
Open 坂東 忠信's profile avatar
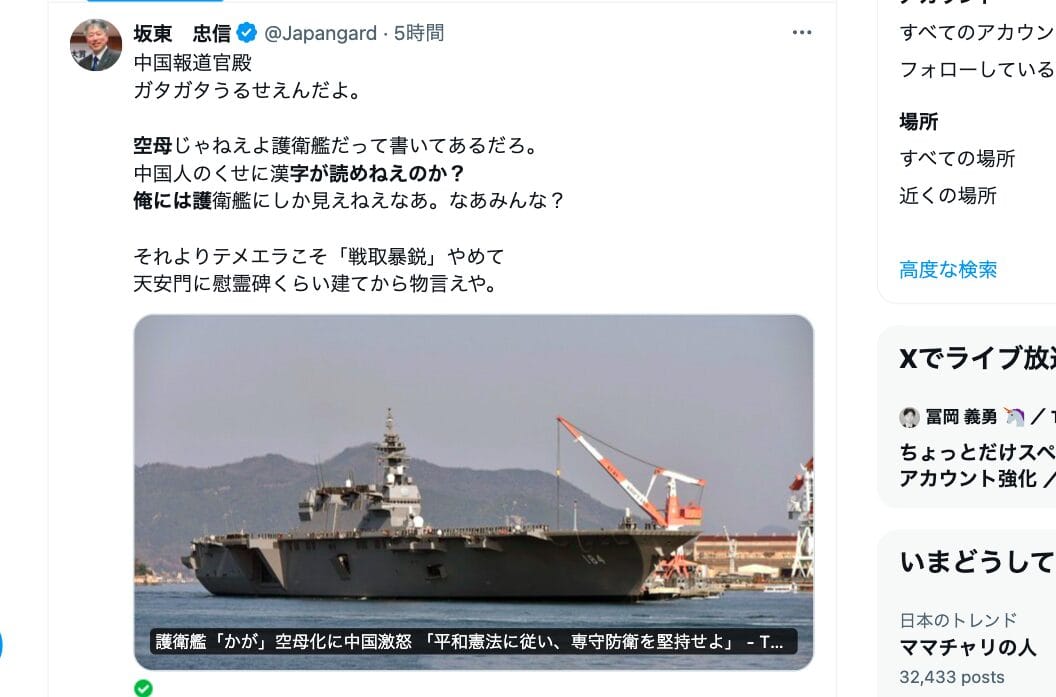[x=96, y=45]
